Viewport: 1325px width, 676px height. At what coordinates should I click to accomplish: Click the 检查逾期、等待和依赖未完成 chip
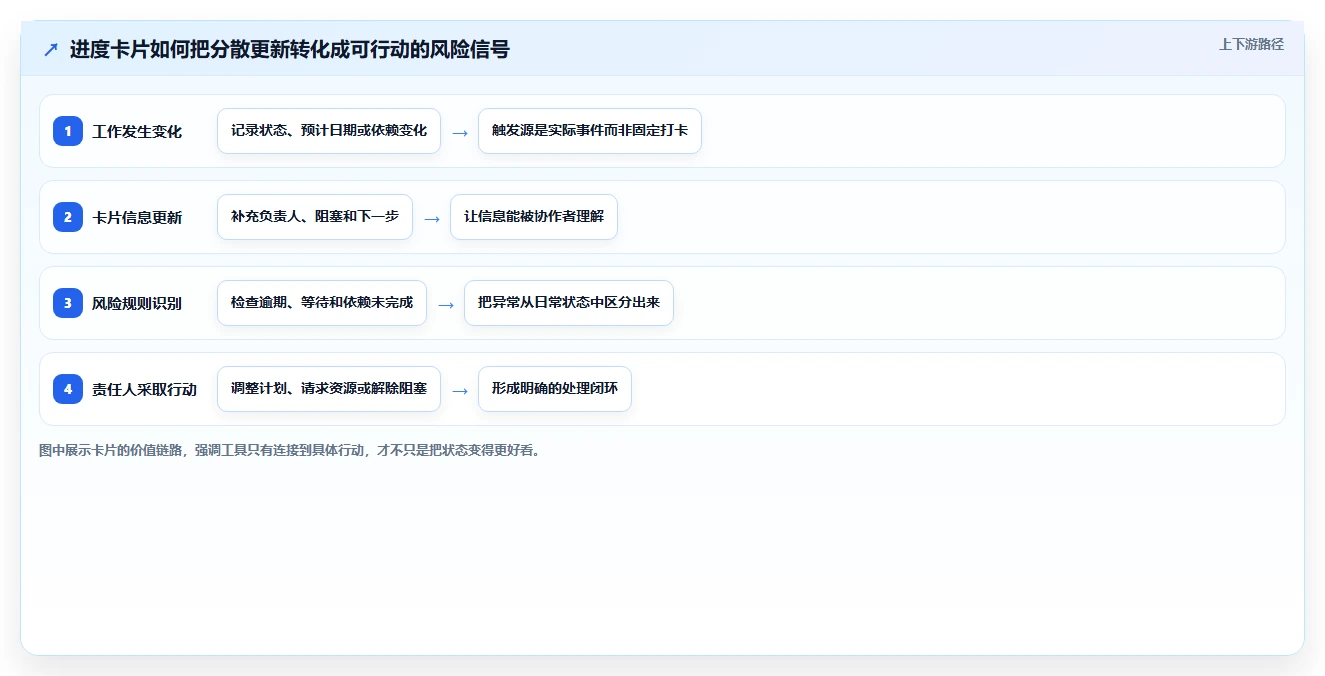pos(322,303)
